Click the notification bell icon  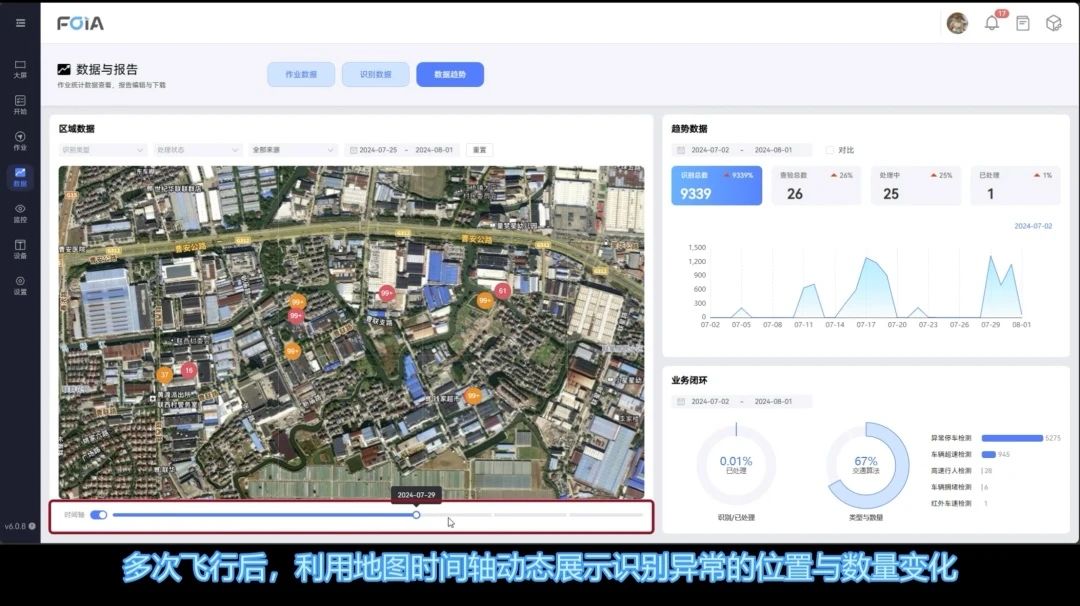click(x=992, y=23)
